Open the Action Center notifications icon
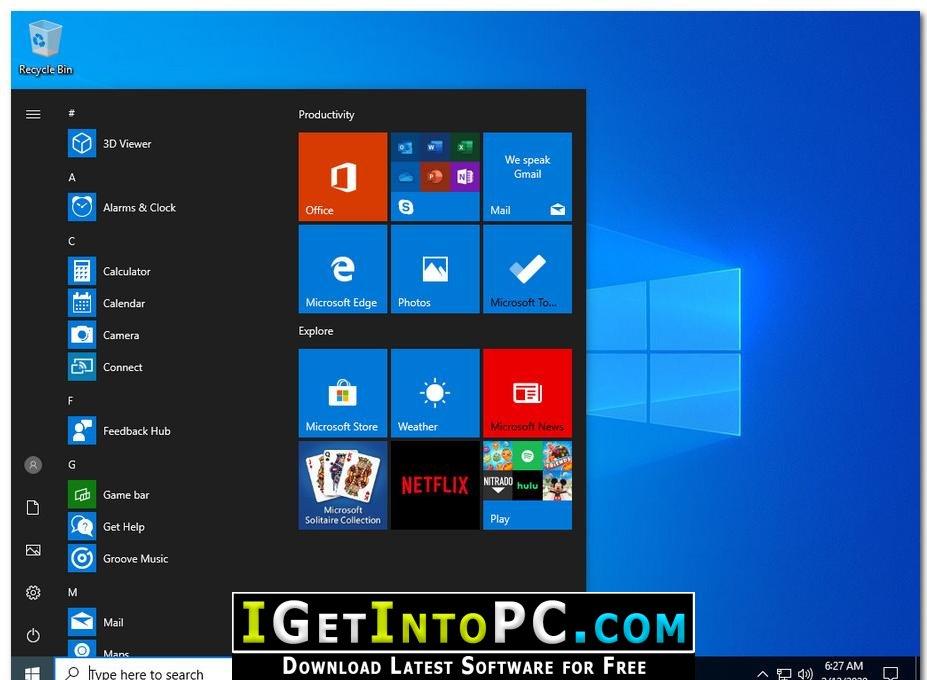 click(890, 673)
